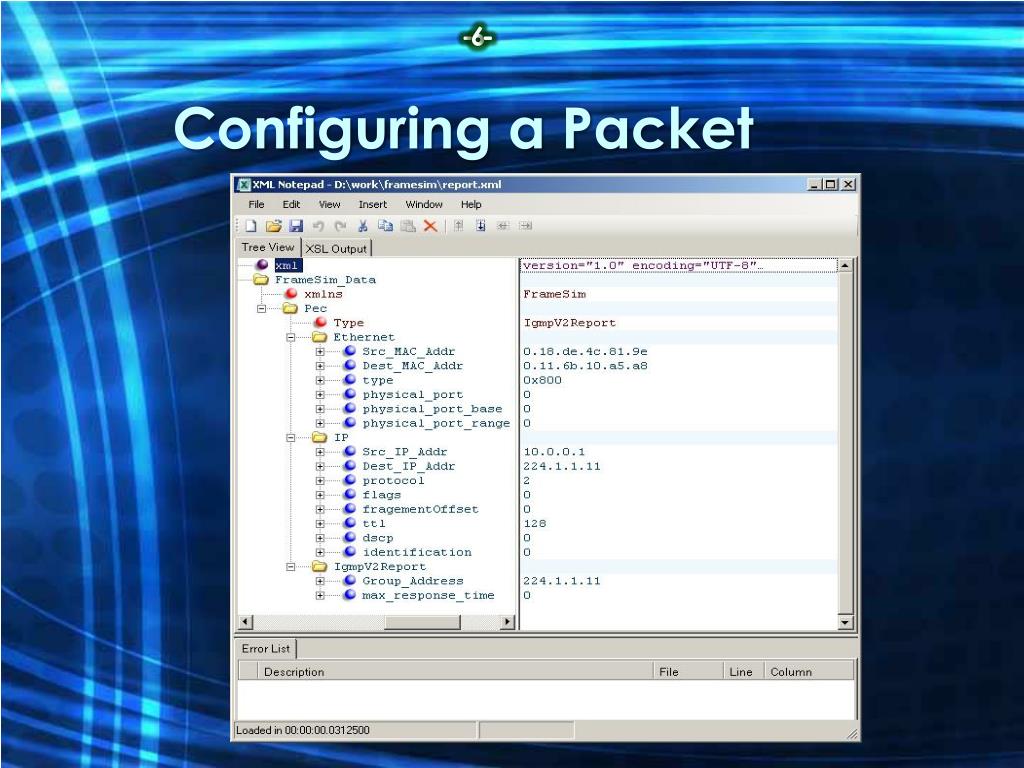Collapse the IP node
This screenshot has height=768, width=1024.
(291, 438)
